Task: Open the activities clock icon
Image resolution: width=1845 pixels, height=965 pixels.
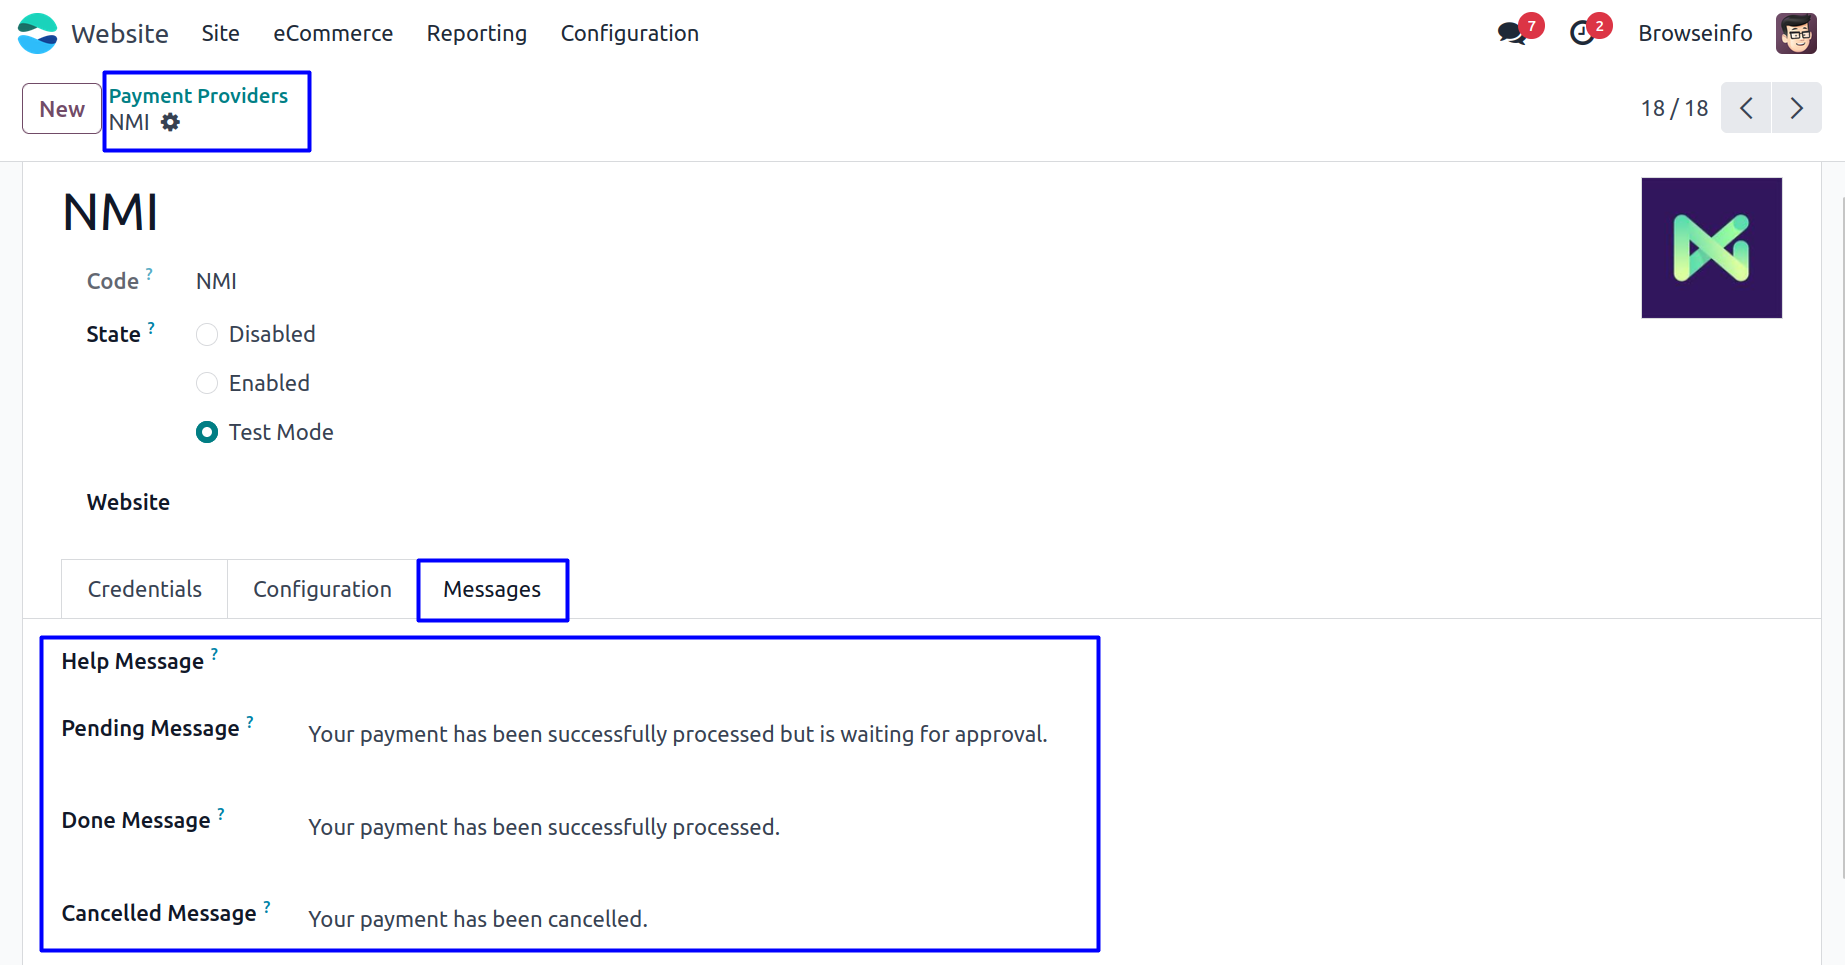Action: click(x=1582, y=33)
